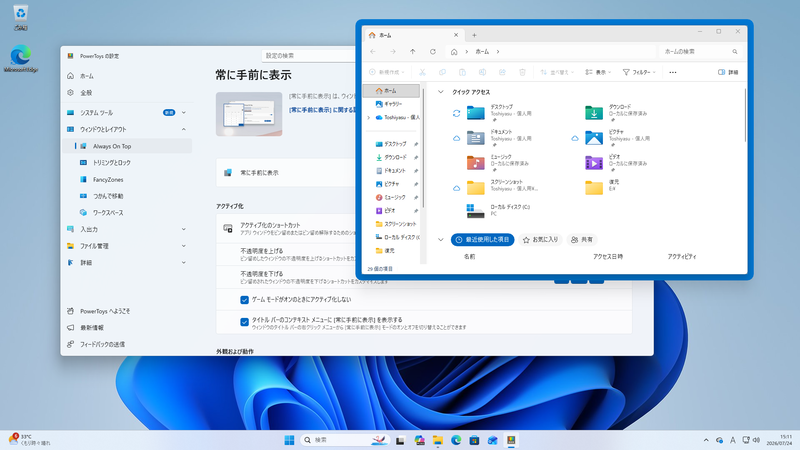Open the Windows Start button
This screenshot has width=800, height=450.
point(289,440)
